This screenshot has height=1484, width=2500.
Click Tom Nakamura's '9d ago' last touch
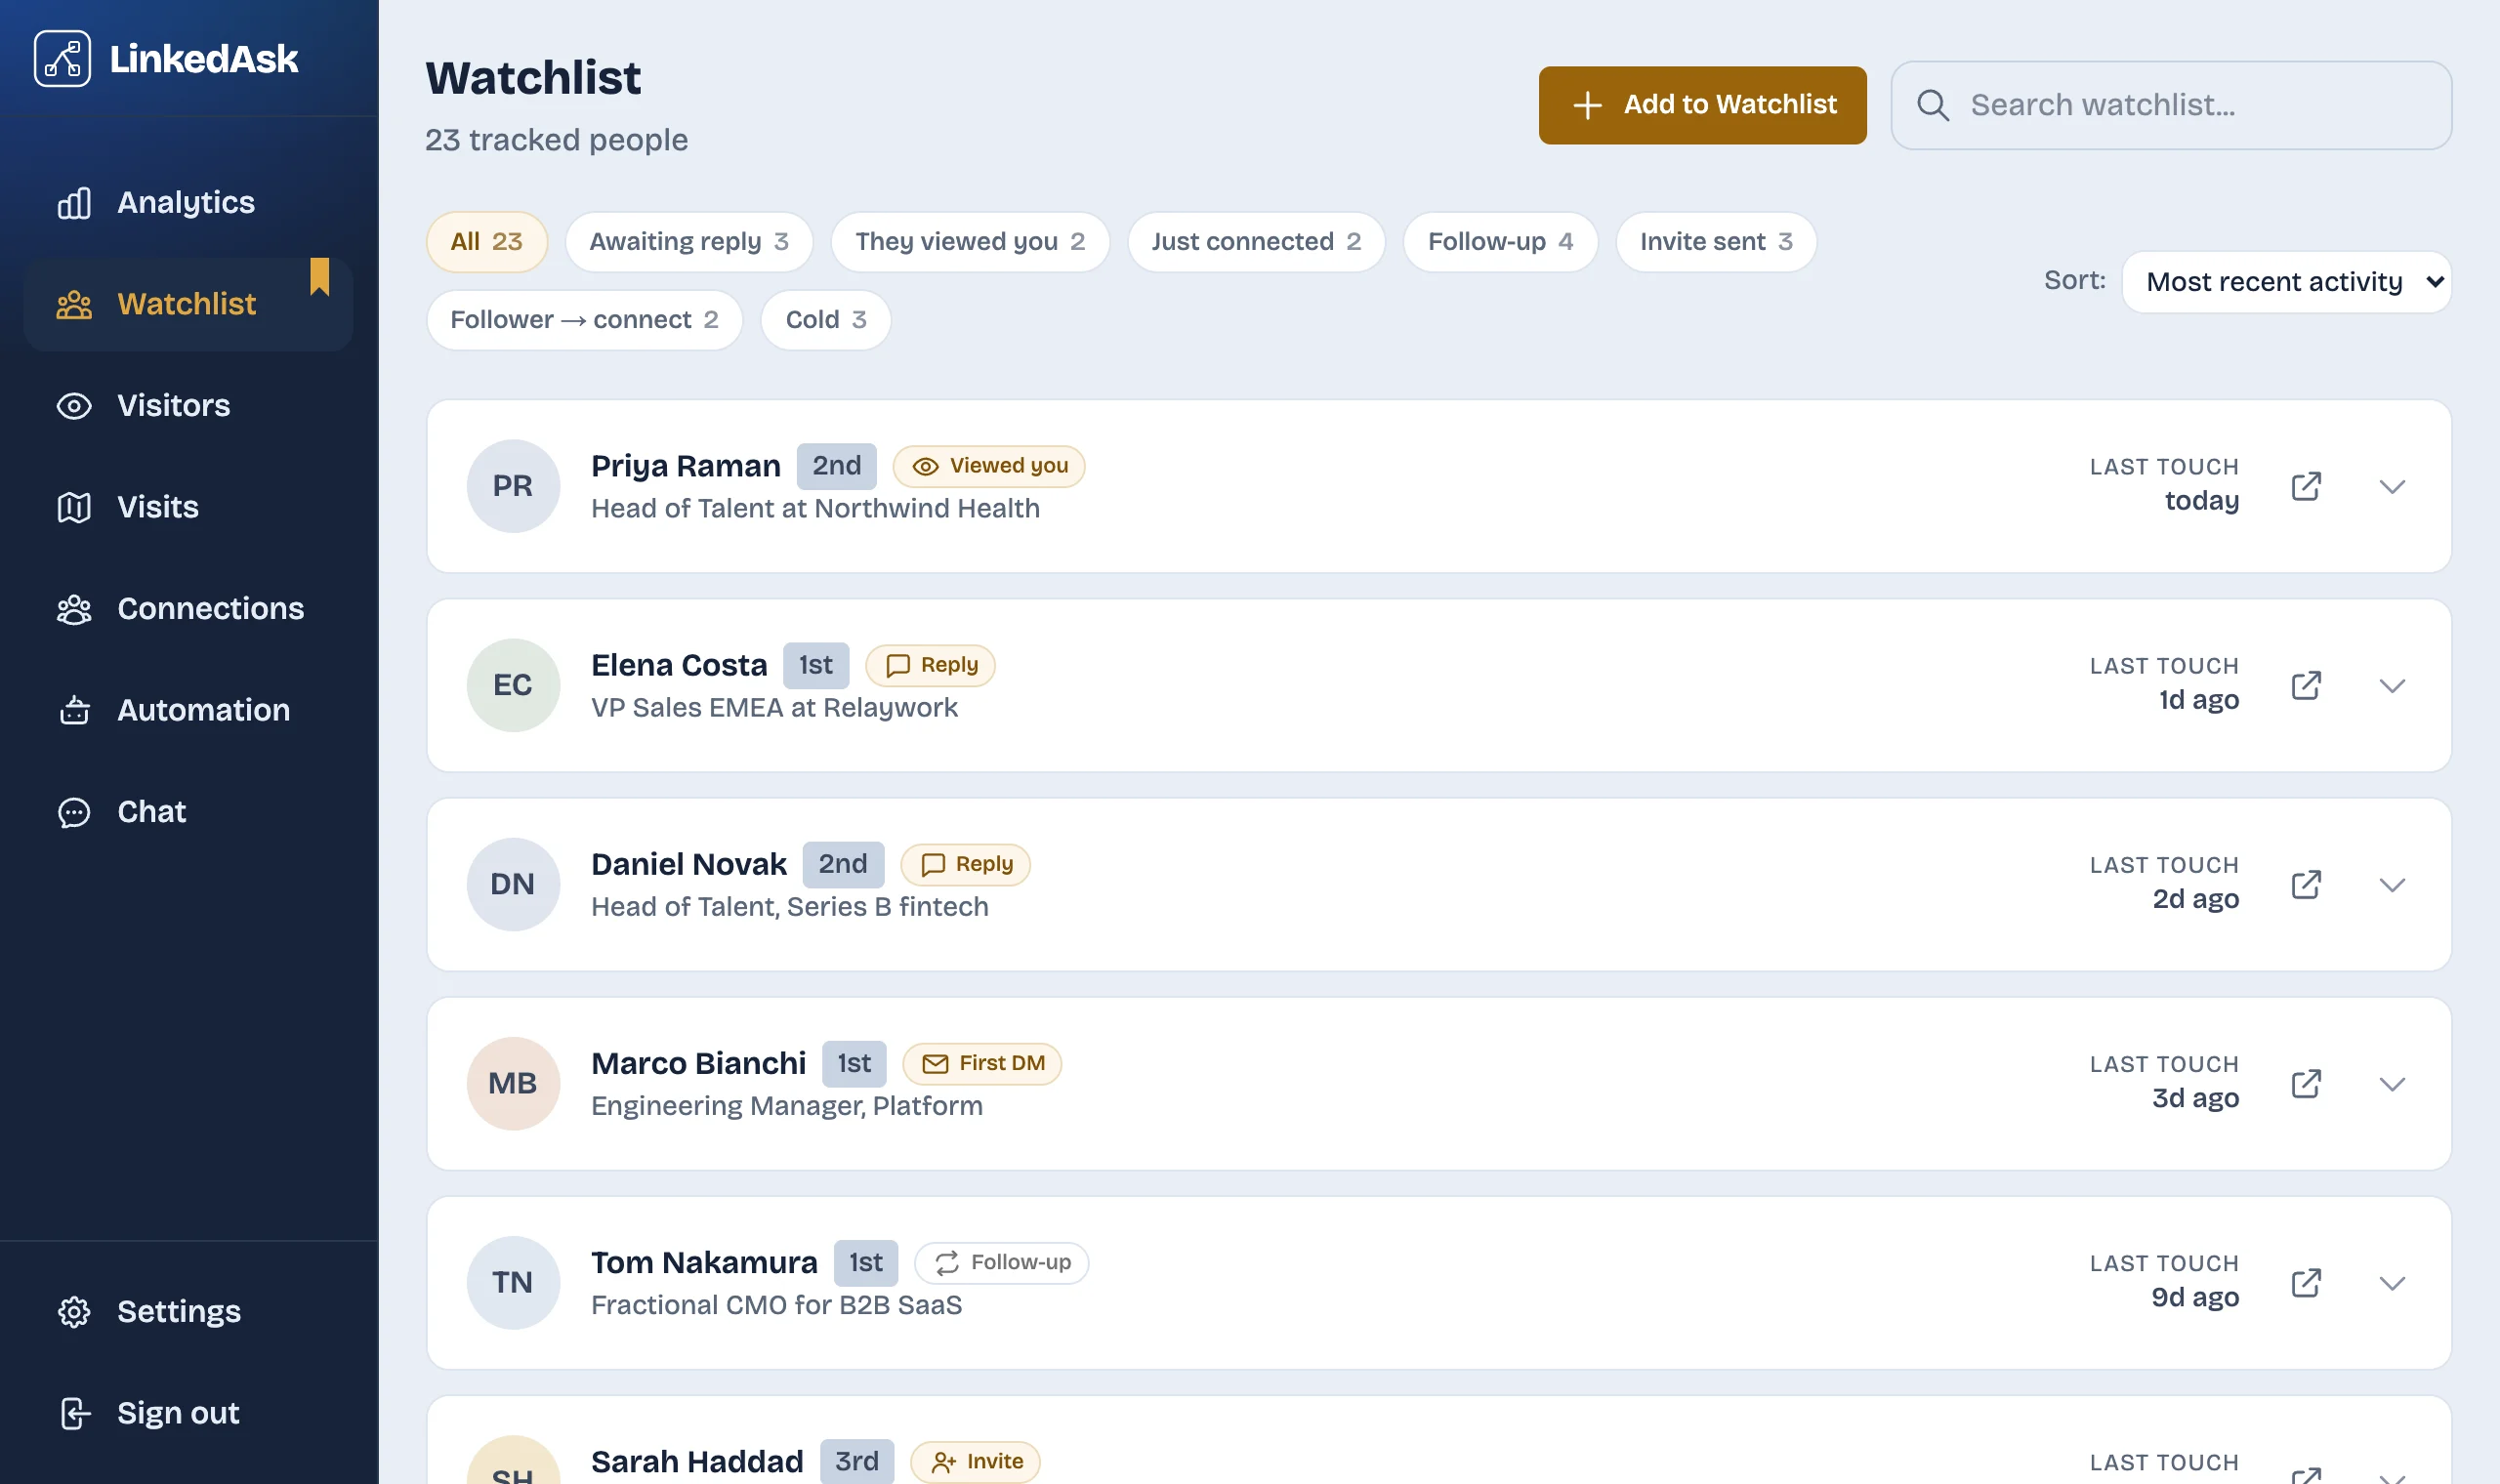pos(2195,1297)
